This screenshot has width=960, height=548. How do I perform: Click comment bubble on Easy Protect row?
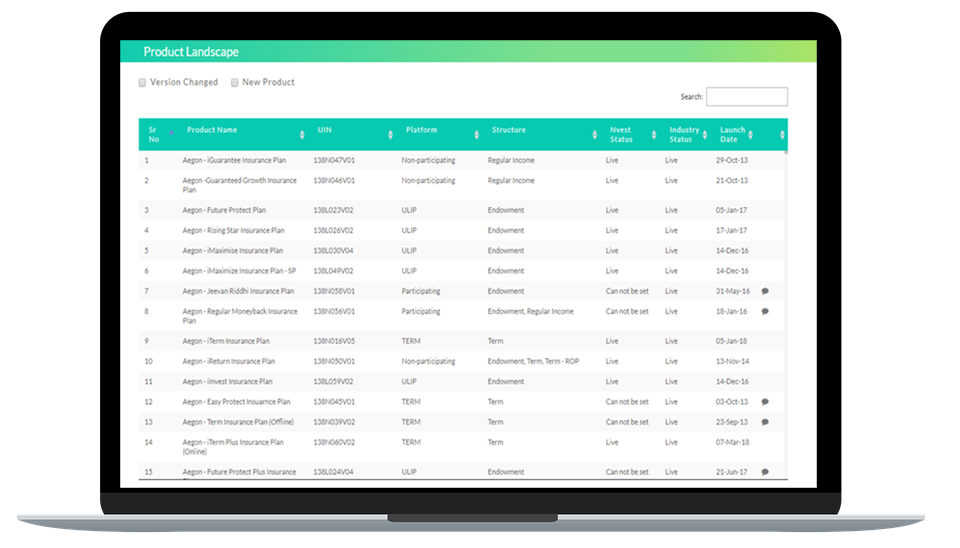(765, 402)
